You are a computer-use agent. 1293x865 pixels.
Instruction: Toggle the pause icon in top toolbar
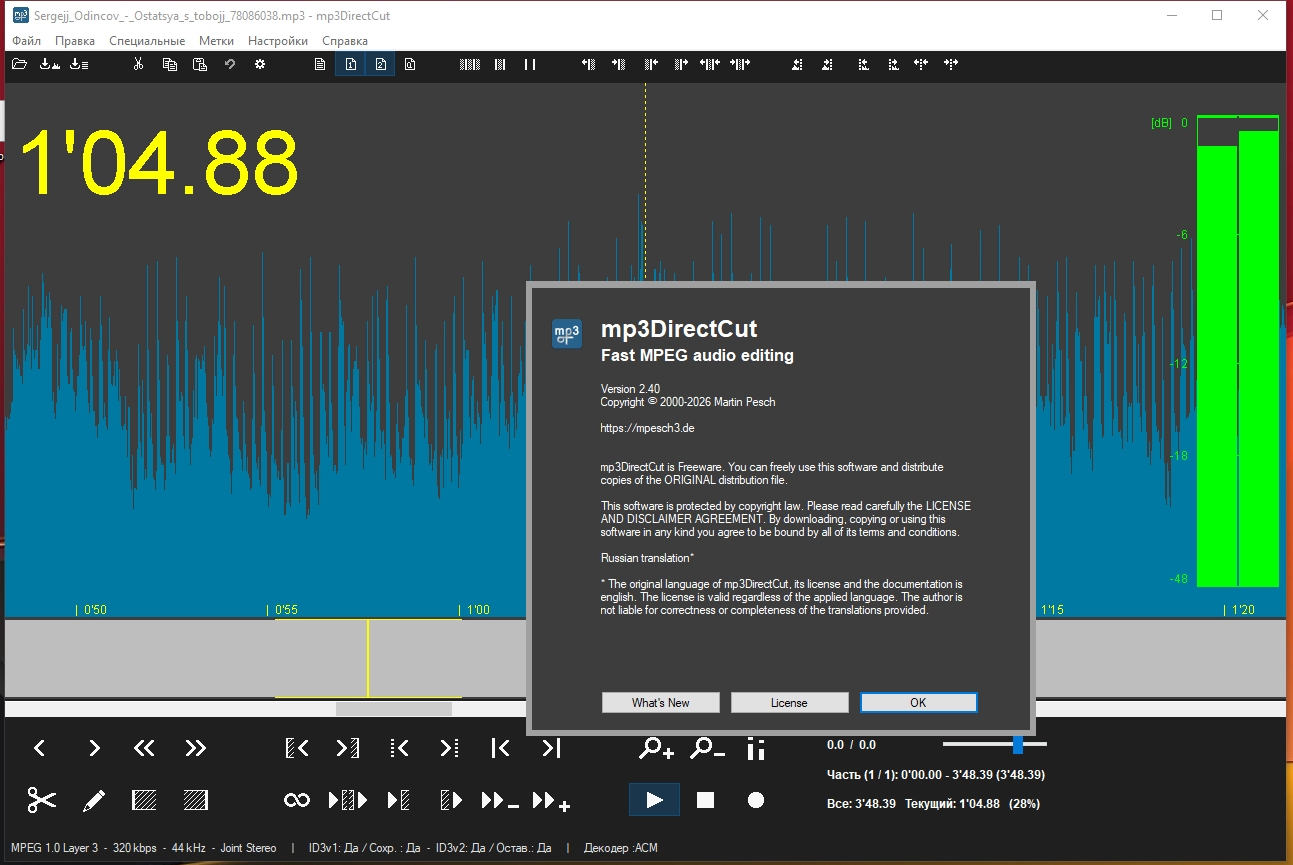pos(530,65)
